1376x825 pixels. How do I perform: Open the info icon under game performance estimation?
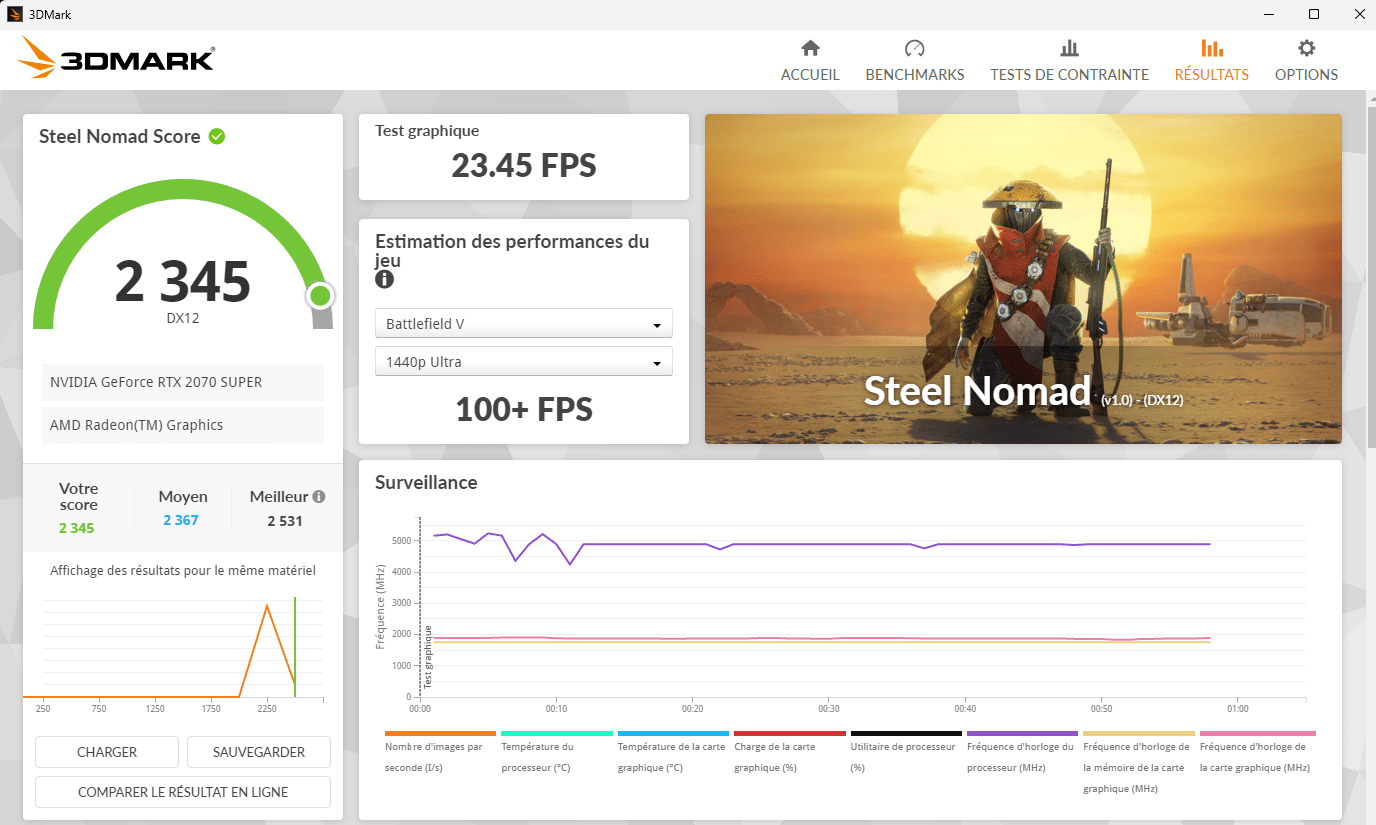click(x=384, y=280)
